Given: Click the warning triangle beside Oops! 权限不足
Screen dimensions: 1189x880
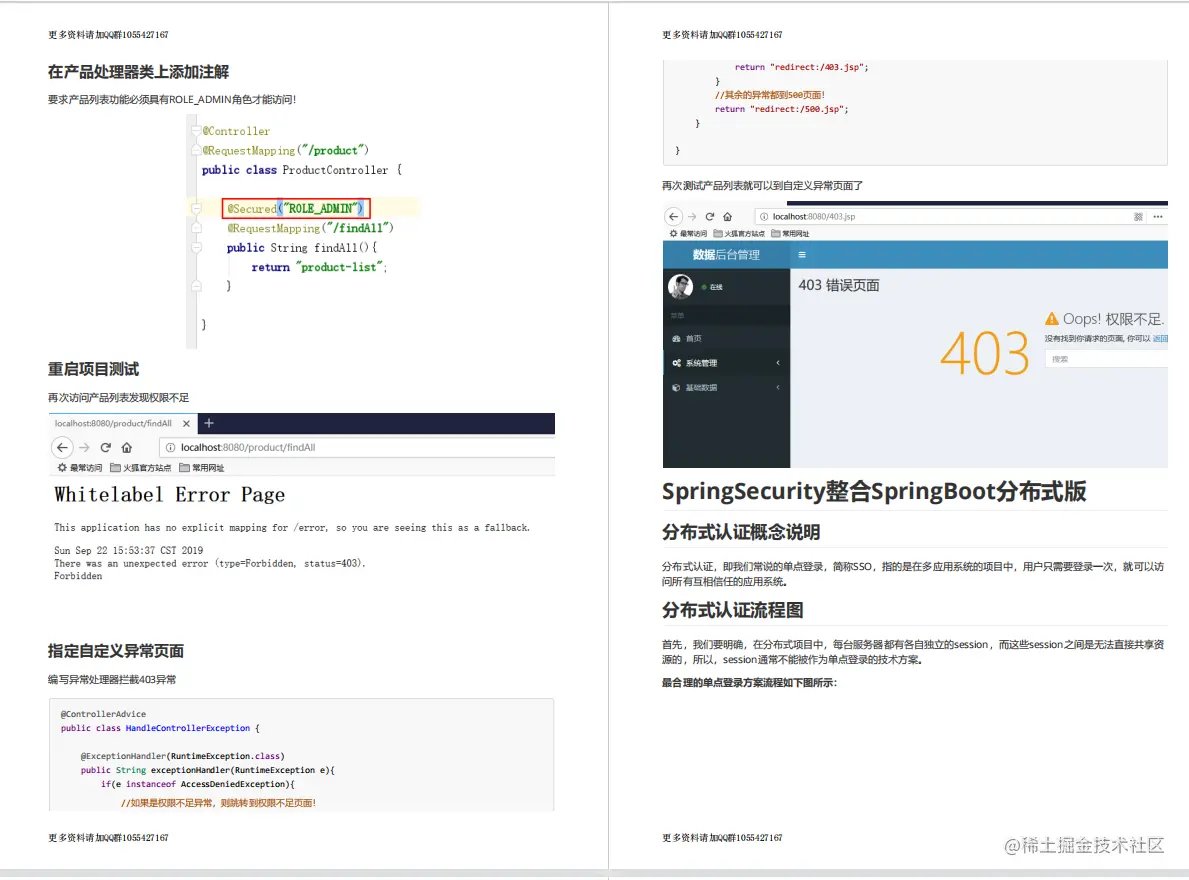Looking at the screenshot, I should click(x=1050, y=317).
